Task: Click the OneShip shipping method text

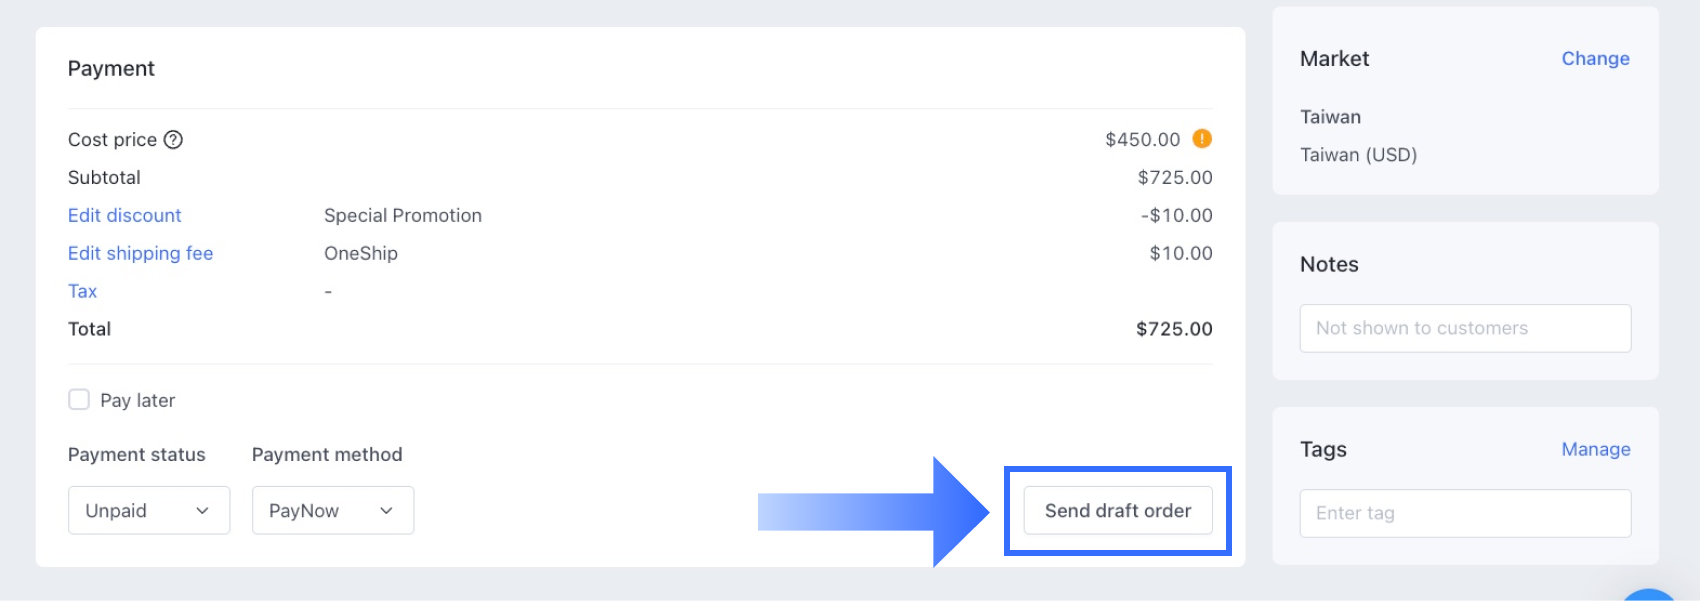Action: [361, 254]
